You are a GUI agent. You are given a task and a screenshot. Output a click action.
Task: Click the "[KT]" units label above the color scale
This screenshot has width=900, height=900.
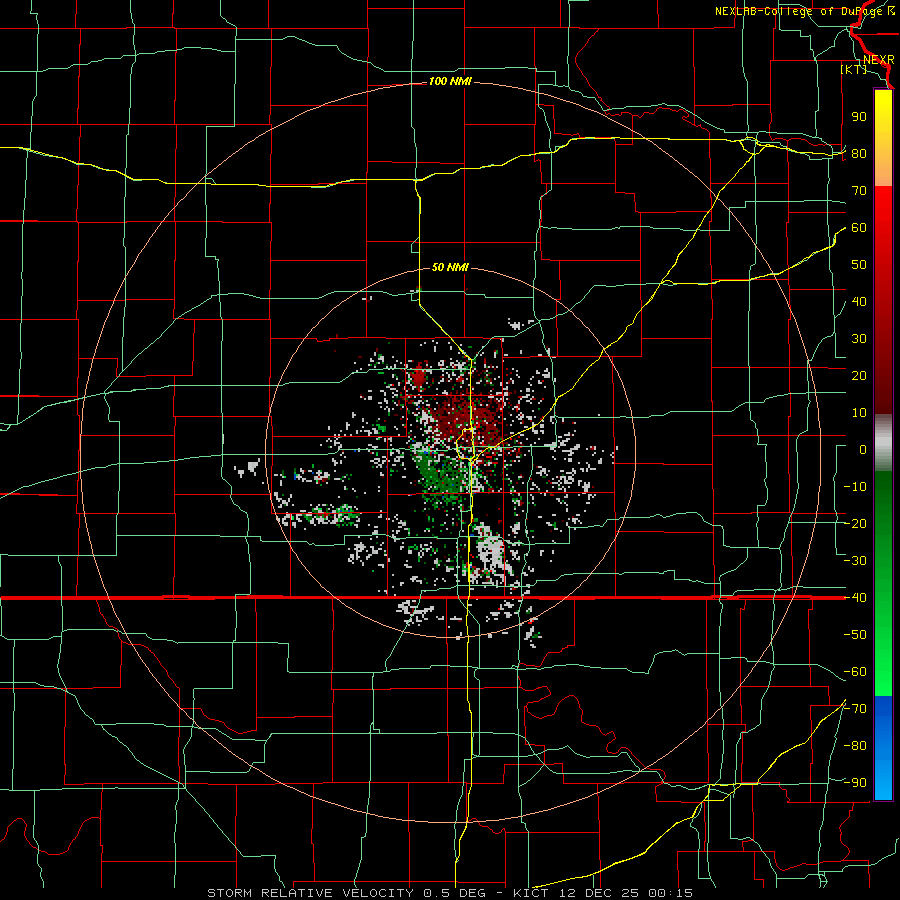pos(854,69)
